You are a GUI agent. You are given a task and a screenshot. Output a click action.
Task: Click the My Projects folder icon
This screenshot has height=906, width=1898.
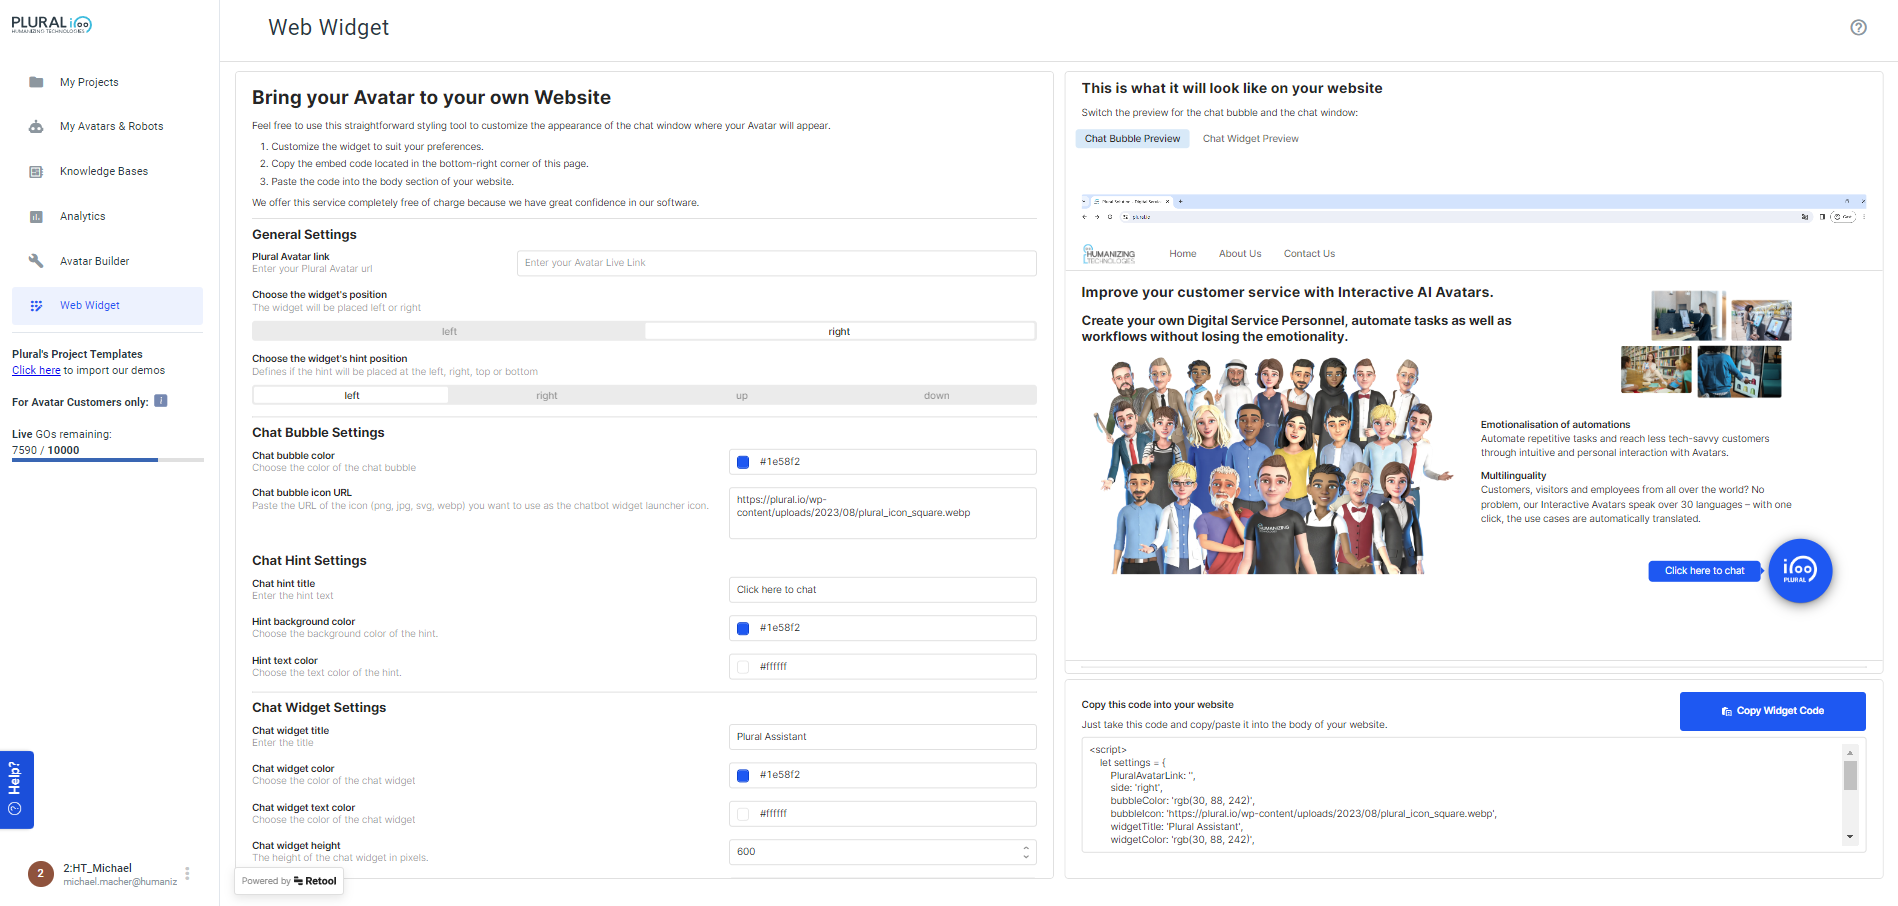(x=36, y=82)
